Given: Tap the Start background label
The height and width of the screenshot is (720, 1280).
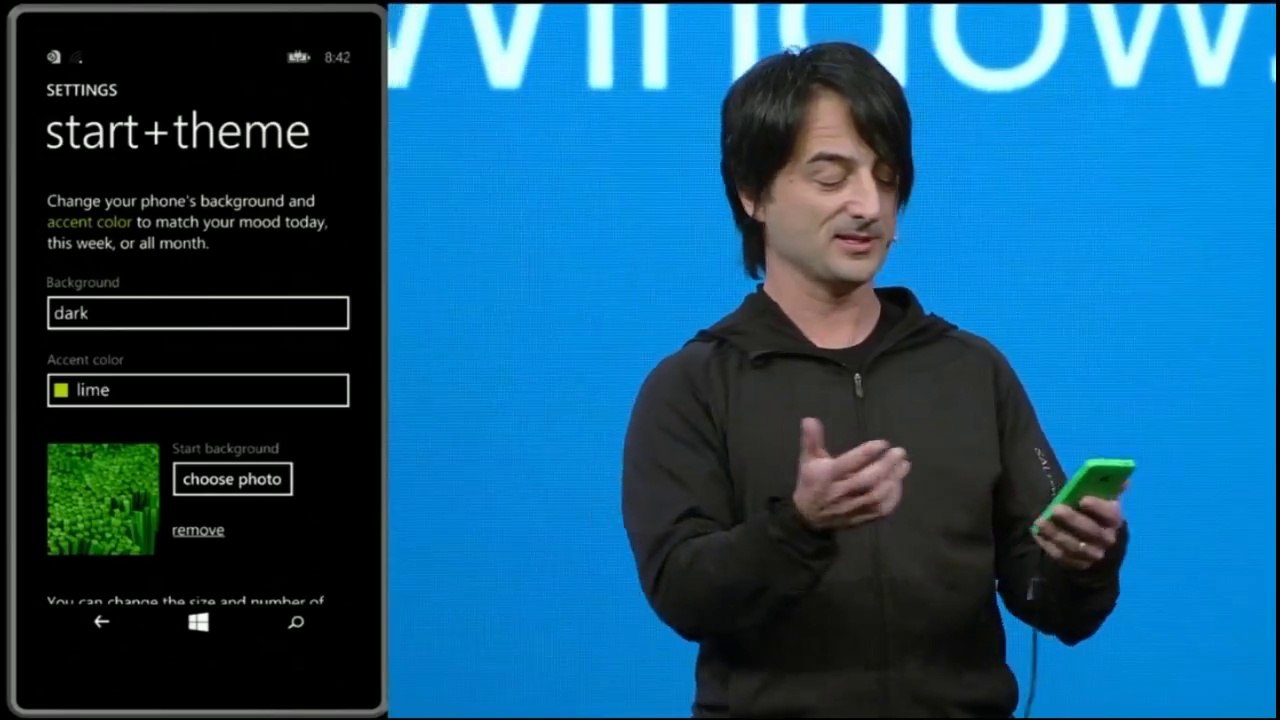Looking at the screenshot, I should [x=225, y=449].
